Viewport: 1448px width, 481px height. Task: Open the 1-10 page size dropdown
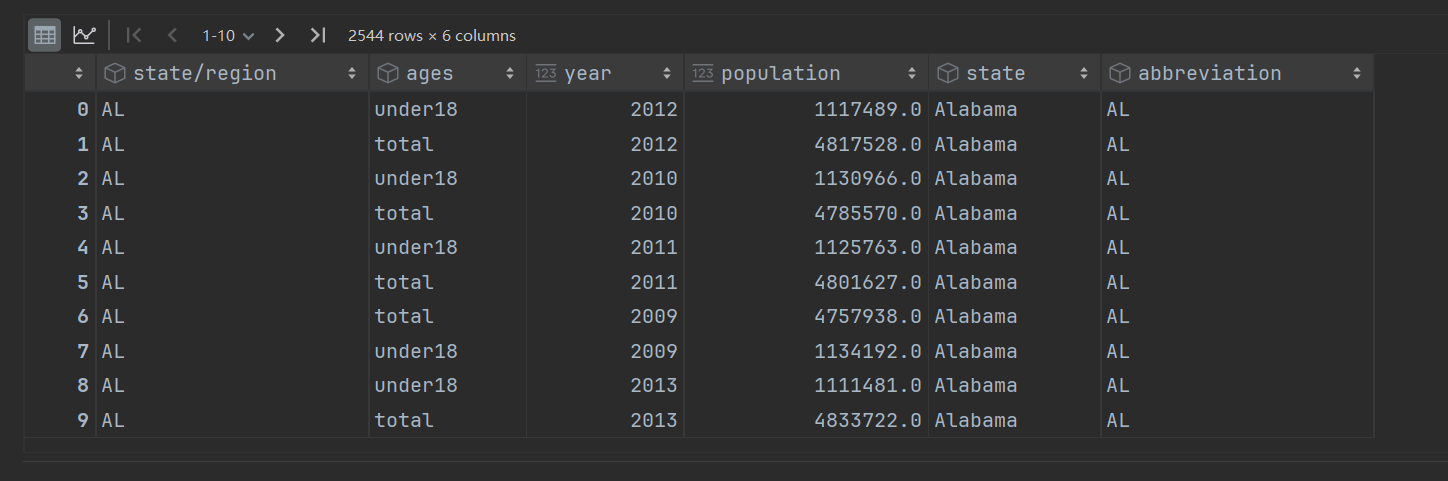click(228, 35)
